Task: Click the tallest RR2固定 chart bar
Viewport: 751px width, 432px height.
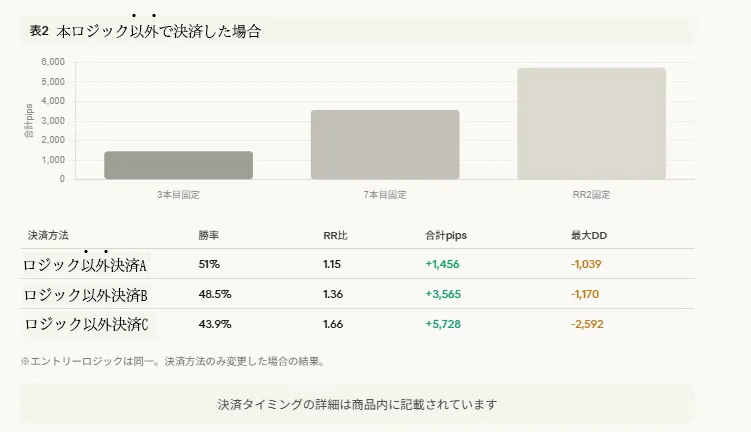Action: click(592, 123)
